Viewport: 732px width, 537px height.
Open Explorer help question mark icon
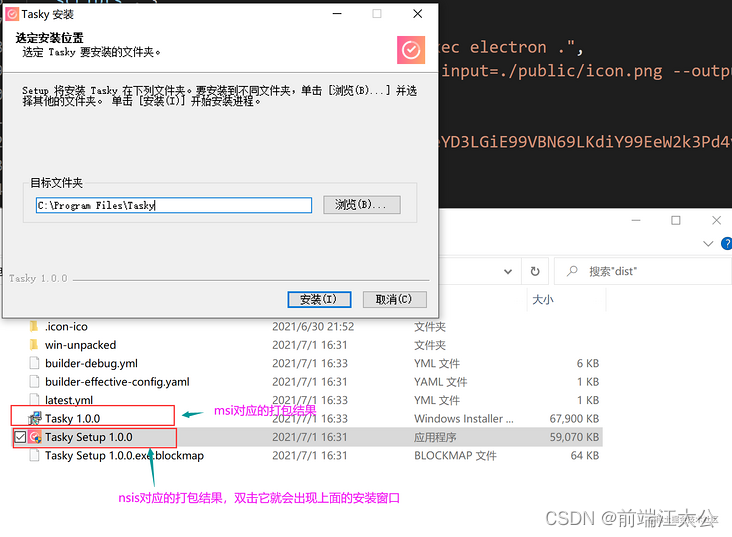726,244
